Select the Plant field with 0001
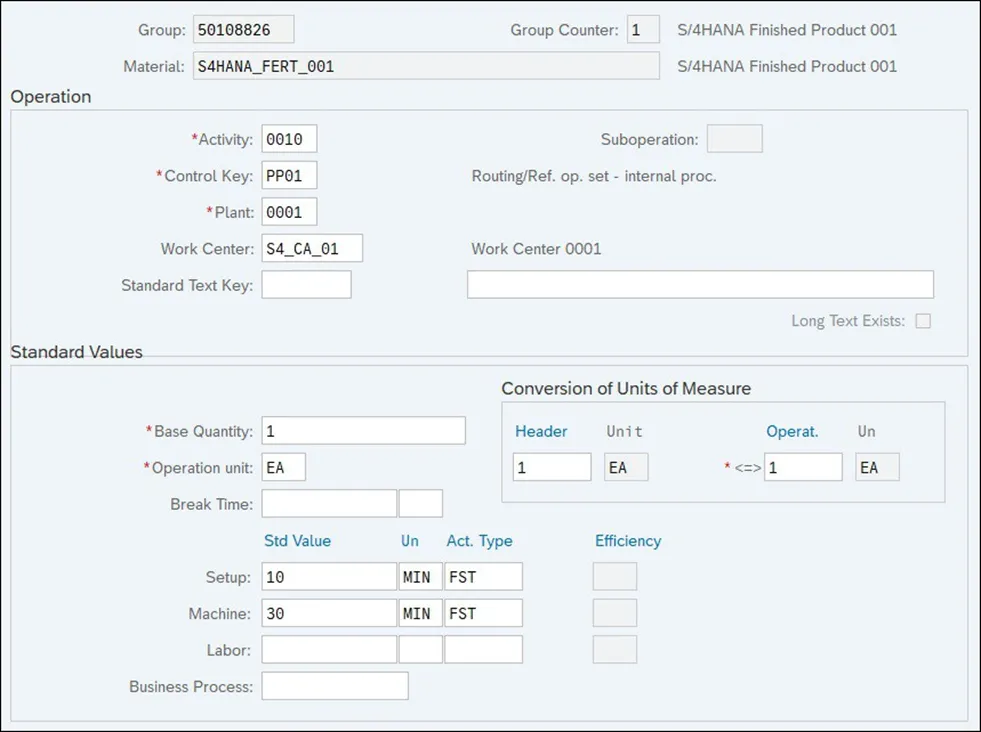 (x=289, y=212)
